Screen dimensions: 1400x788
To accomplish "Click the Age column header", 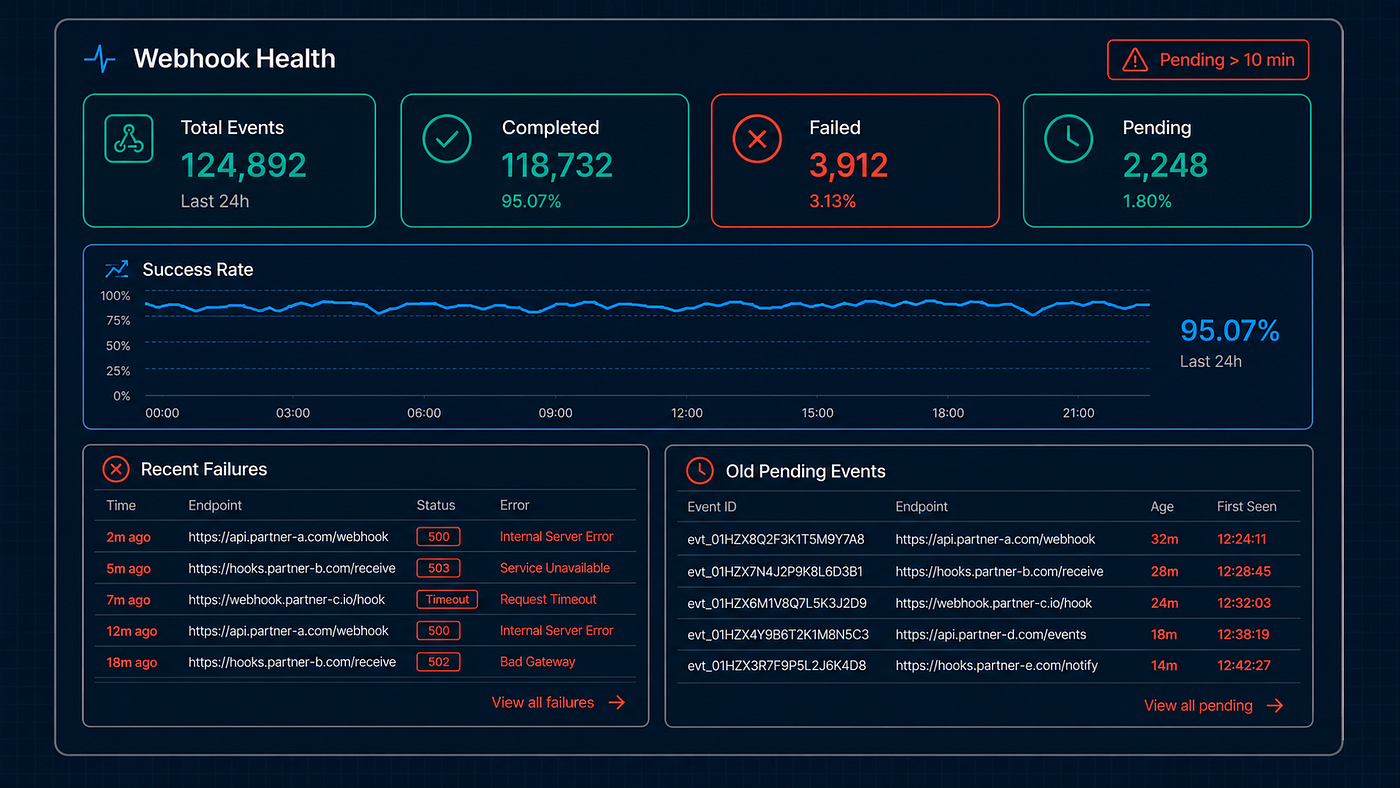I will 1162,507.
